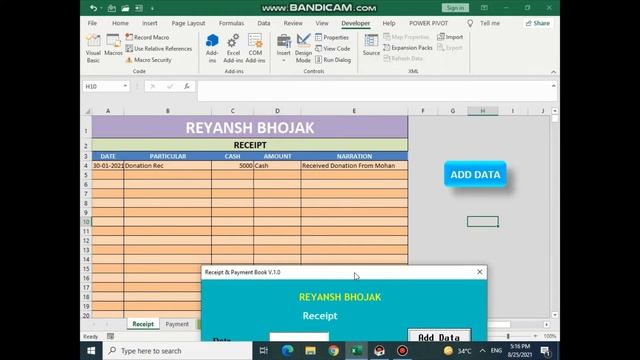Switch to the Data tab
Screen dimensions: 640x360
coord(264,23)
